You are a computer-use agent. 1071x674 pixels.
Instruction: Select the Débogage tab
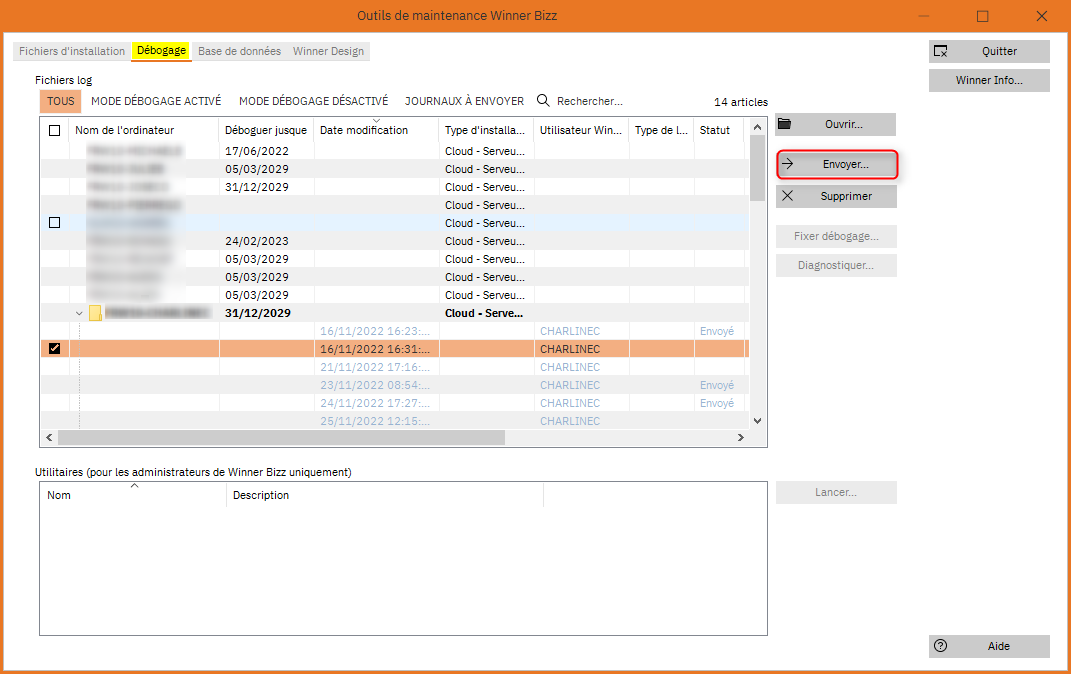click(161, 51)
